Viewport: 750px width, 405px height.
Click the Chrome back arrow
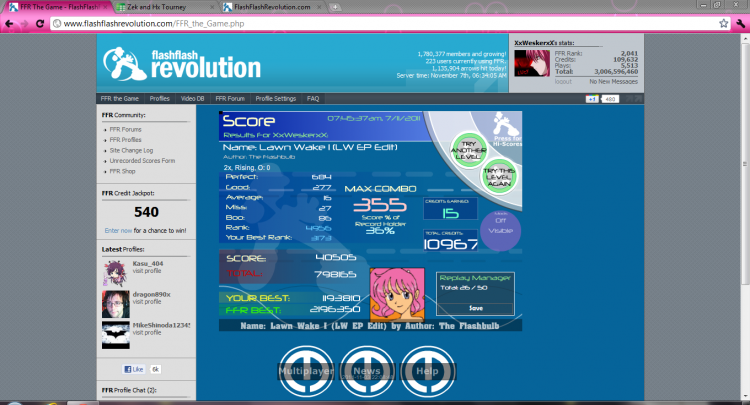tap(9, 23)
